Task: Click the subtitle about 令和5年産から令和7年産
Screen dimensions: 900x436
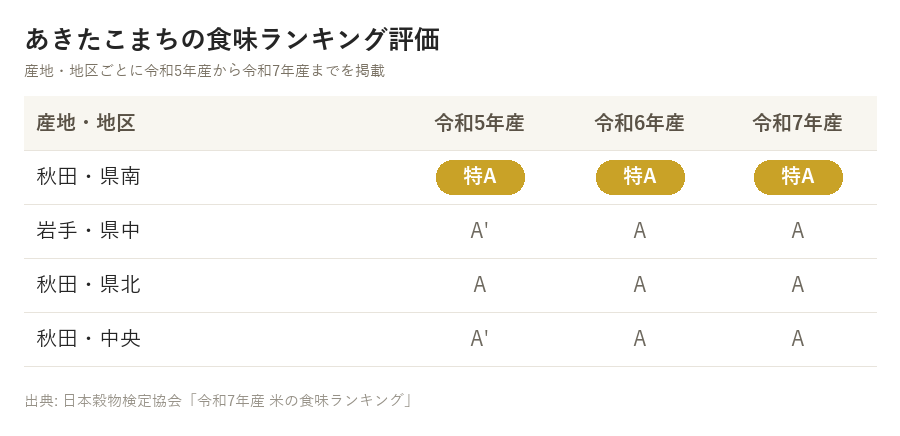Action: coord(204,71)
